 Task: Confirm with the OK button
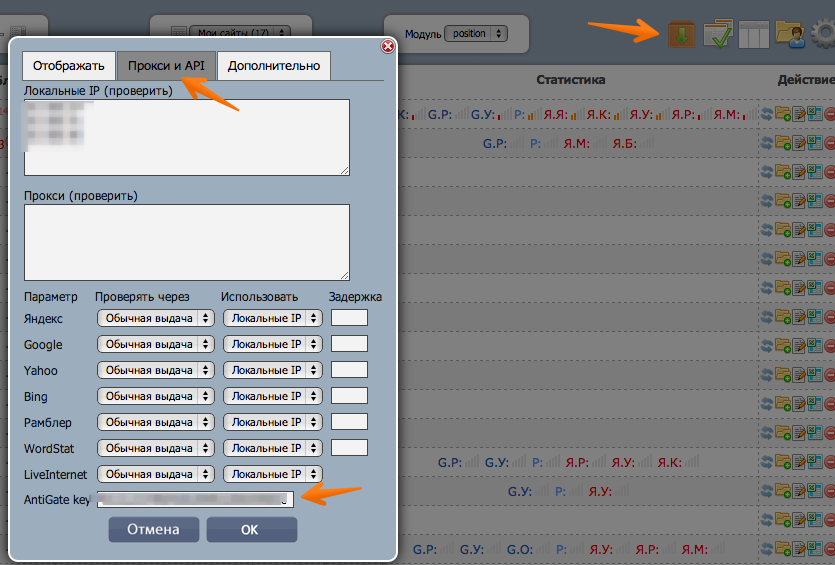[x=251, y=529]
